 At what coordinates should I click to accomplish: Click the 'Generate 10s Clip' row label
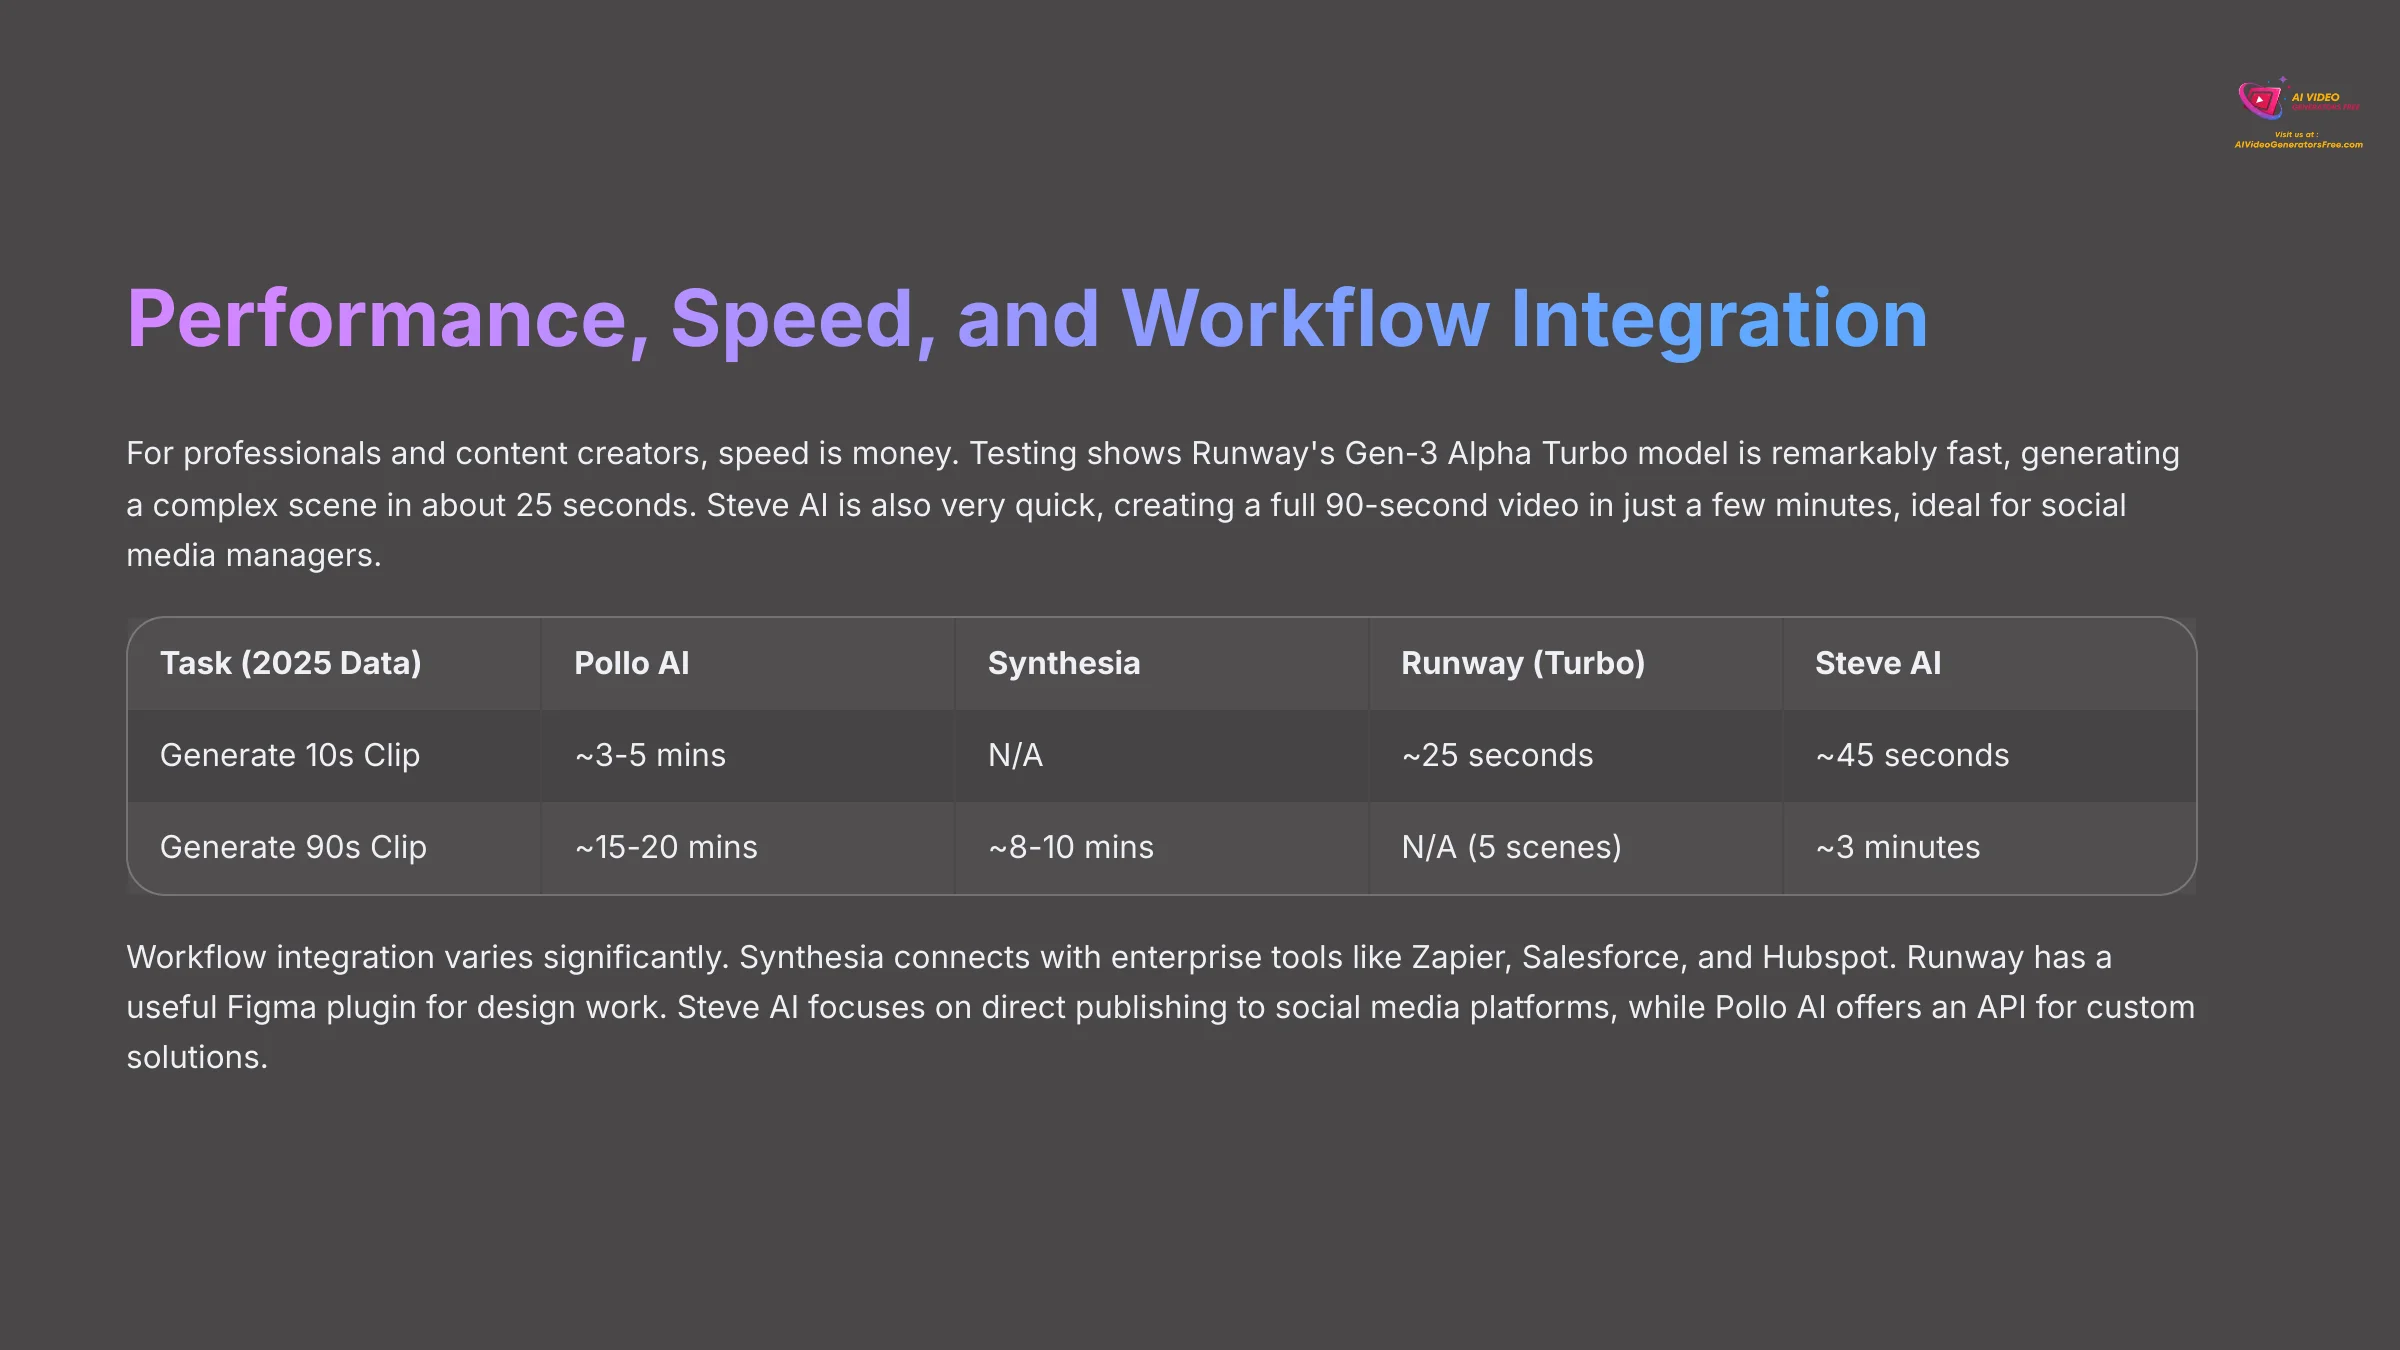pyautogui.click(x=290, y=755)
